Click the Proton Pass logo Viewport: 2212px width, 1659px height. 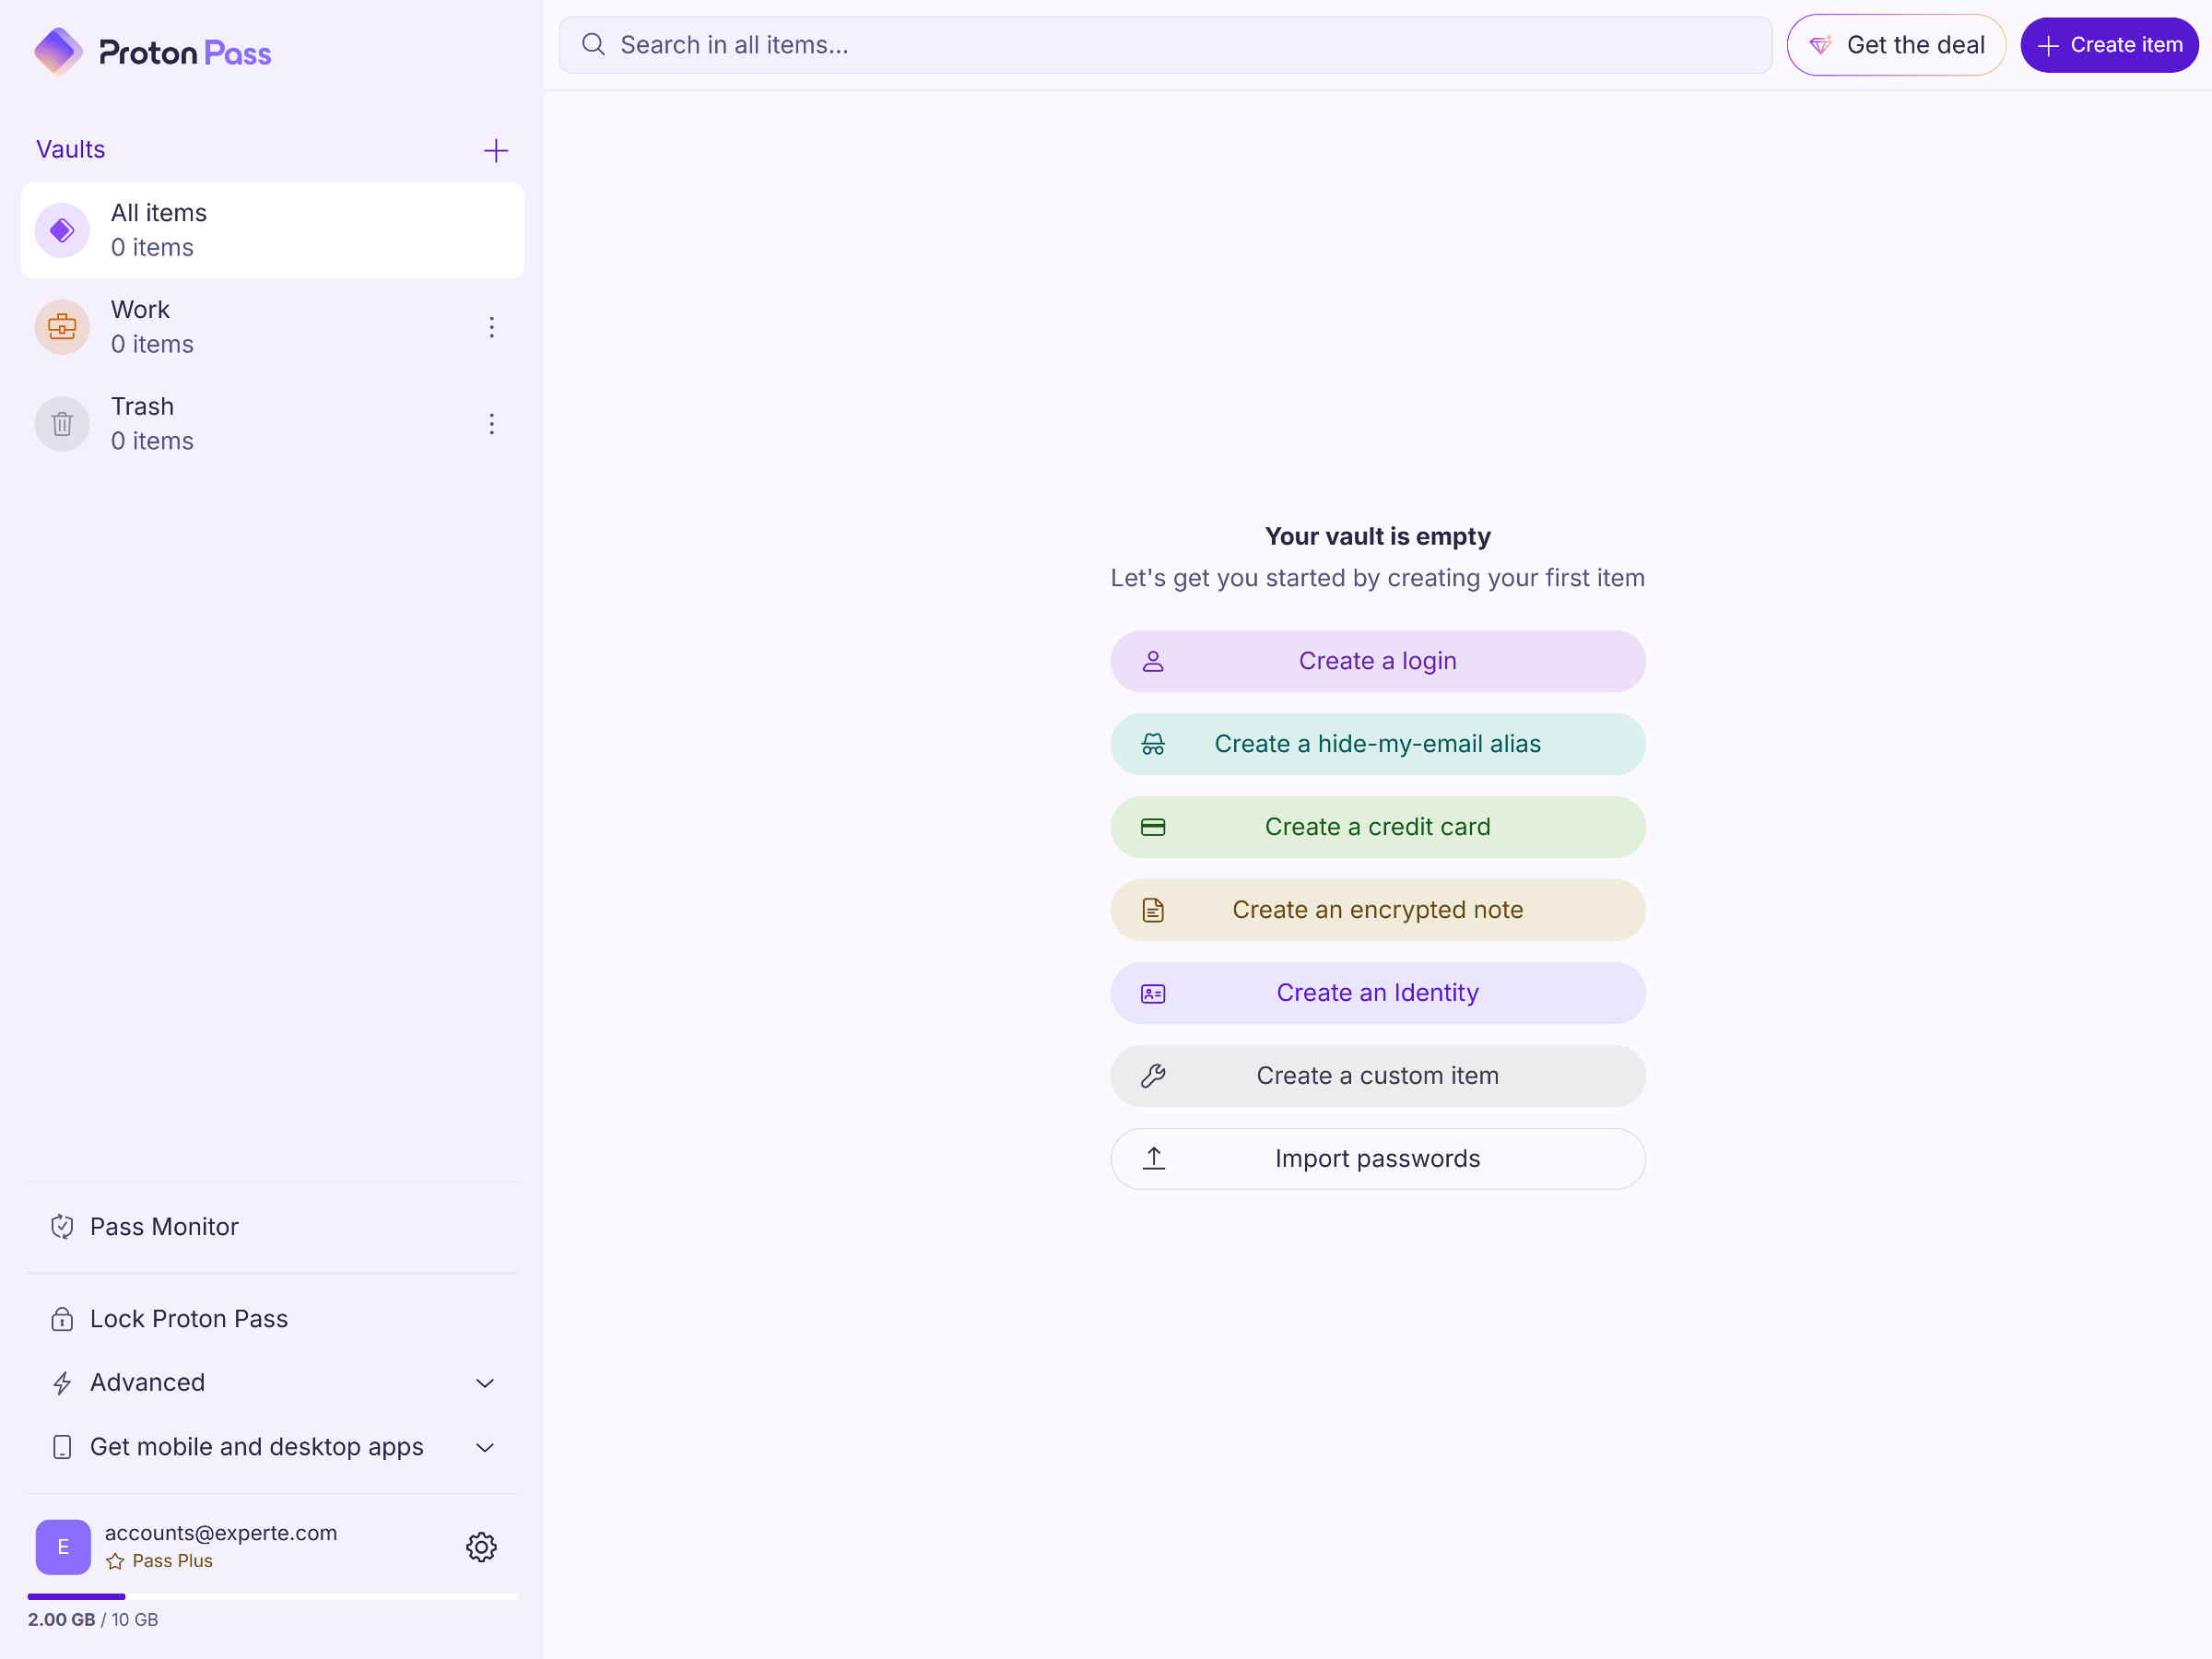tap(153, 52)
